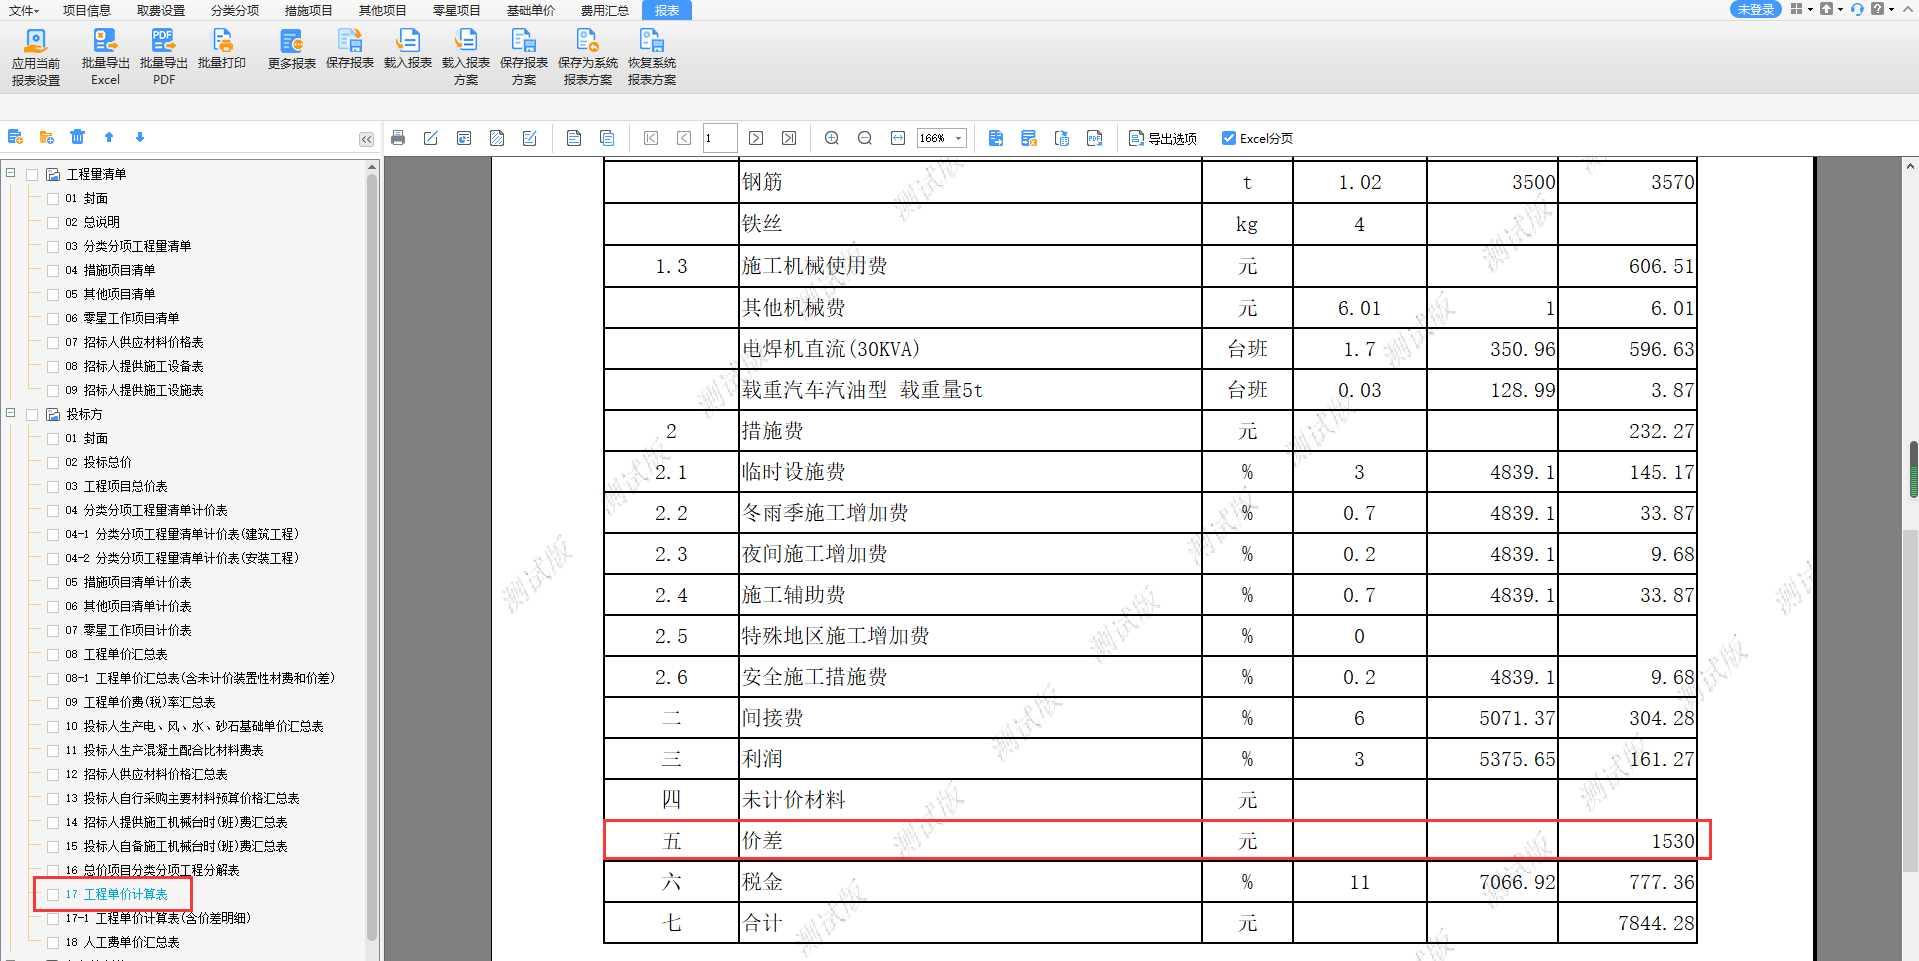Check the 02 投标总价 checkbox

(x=53, y=462)
